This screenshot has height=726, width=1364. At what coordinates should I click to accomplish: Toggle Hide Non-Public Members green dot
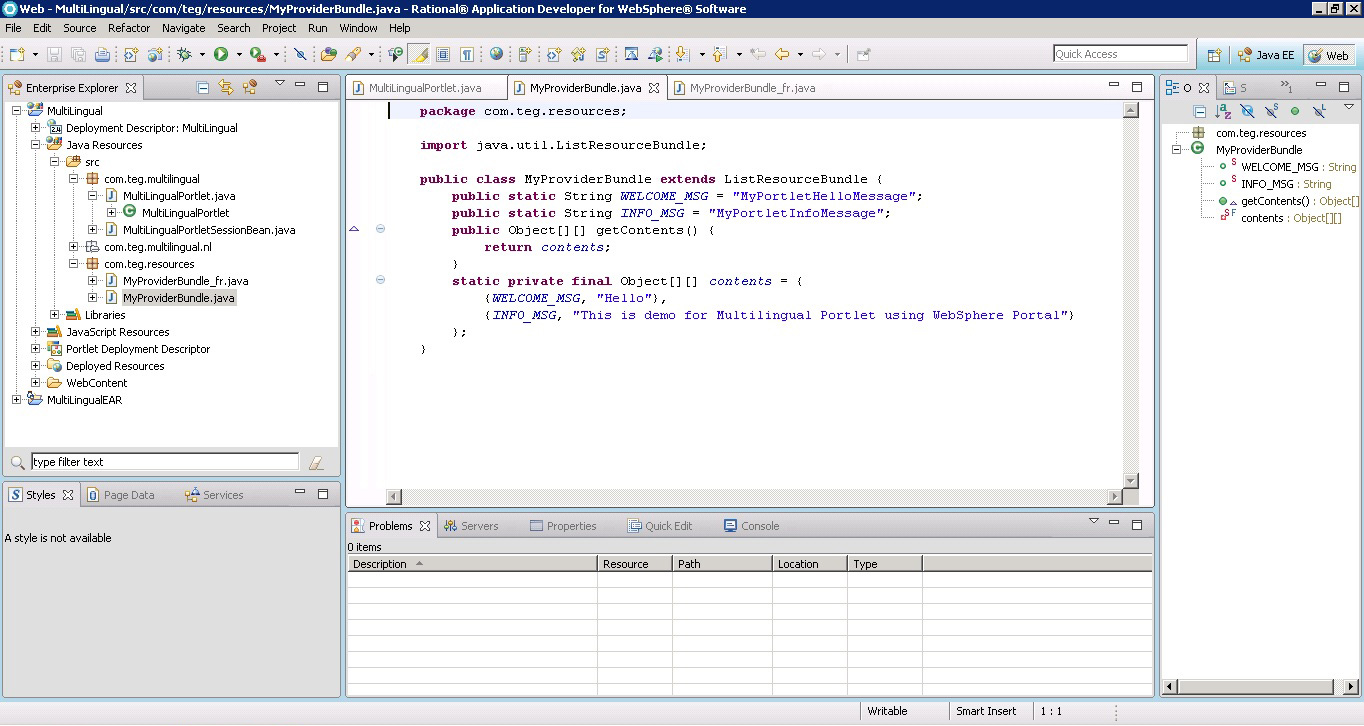pyautogui.click(x=1295, y=111)
